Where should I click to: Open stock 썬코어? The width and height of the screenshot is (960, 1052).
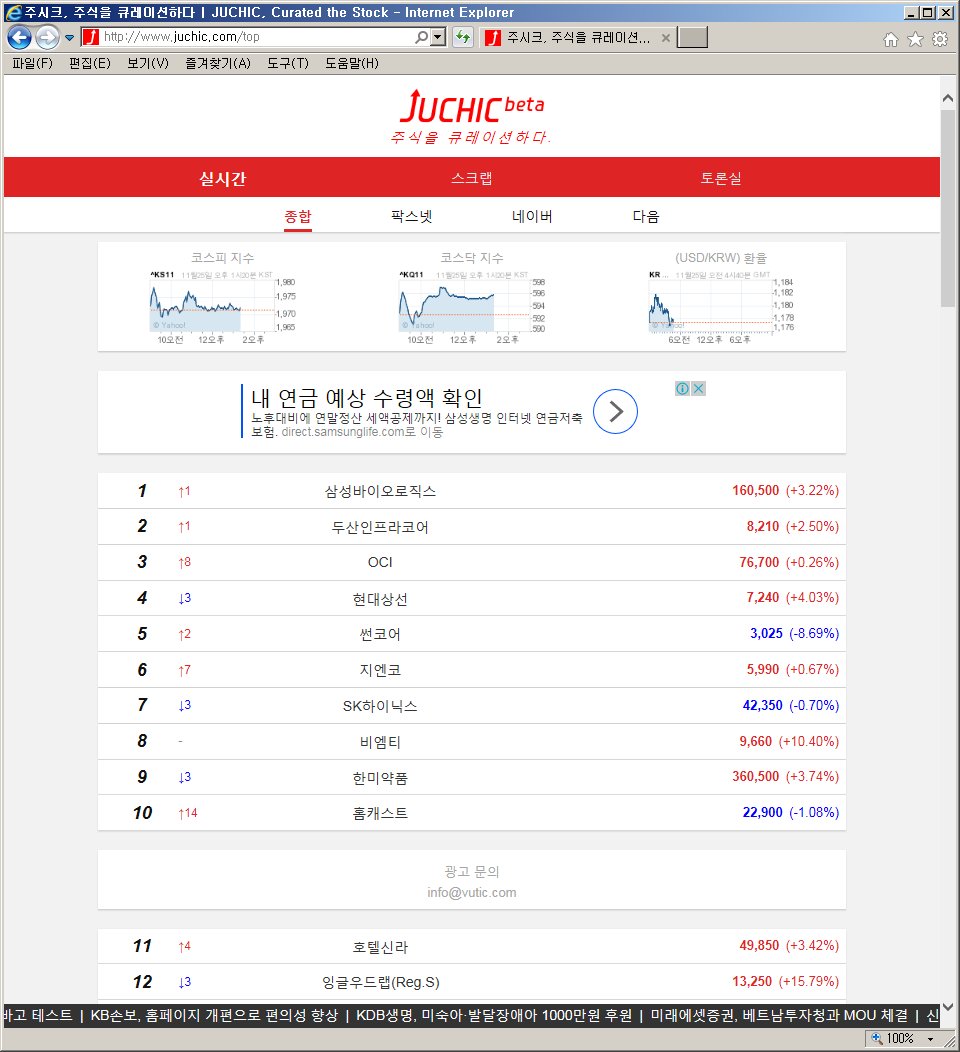click(380, 634)
